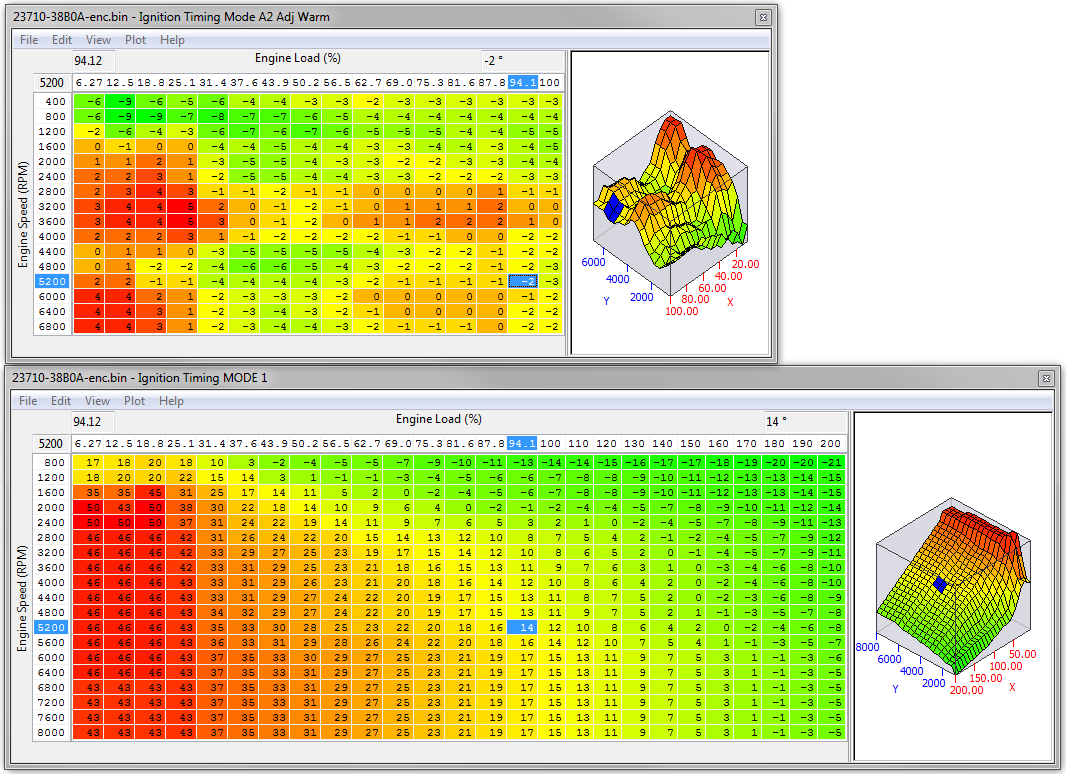
Task: Open Edit menu in A2 Adj Warm window
Action: tap(62, 40)
